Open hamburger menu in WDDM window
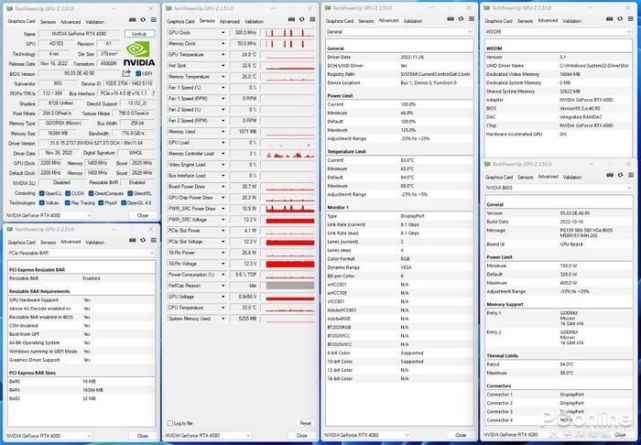 630,19
